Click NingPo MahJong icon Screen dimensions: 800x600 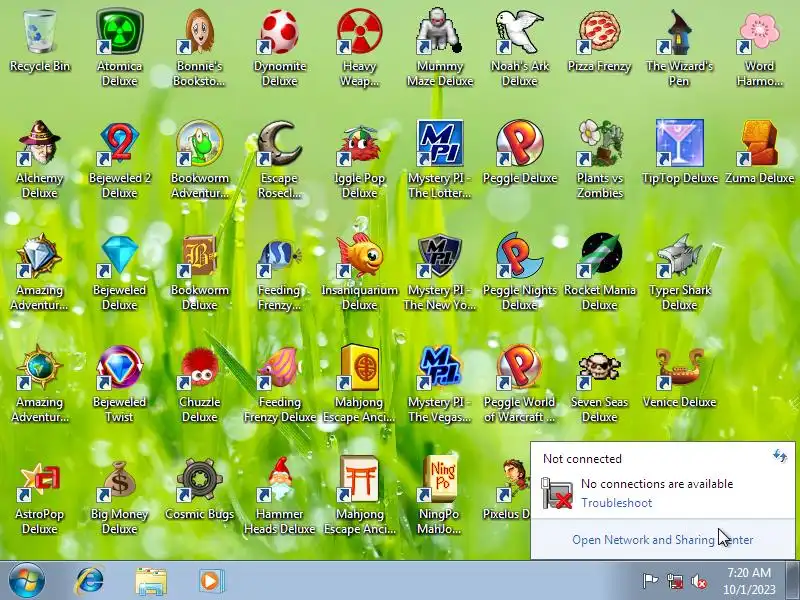click(439, 480)
